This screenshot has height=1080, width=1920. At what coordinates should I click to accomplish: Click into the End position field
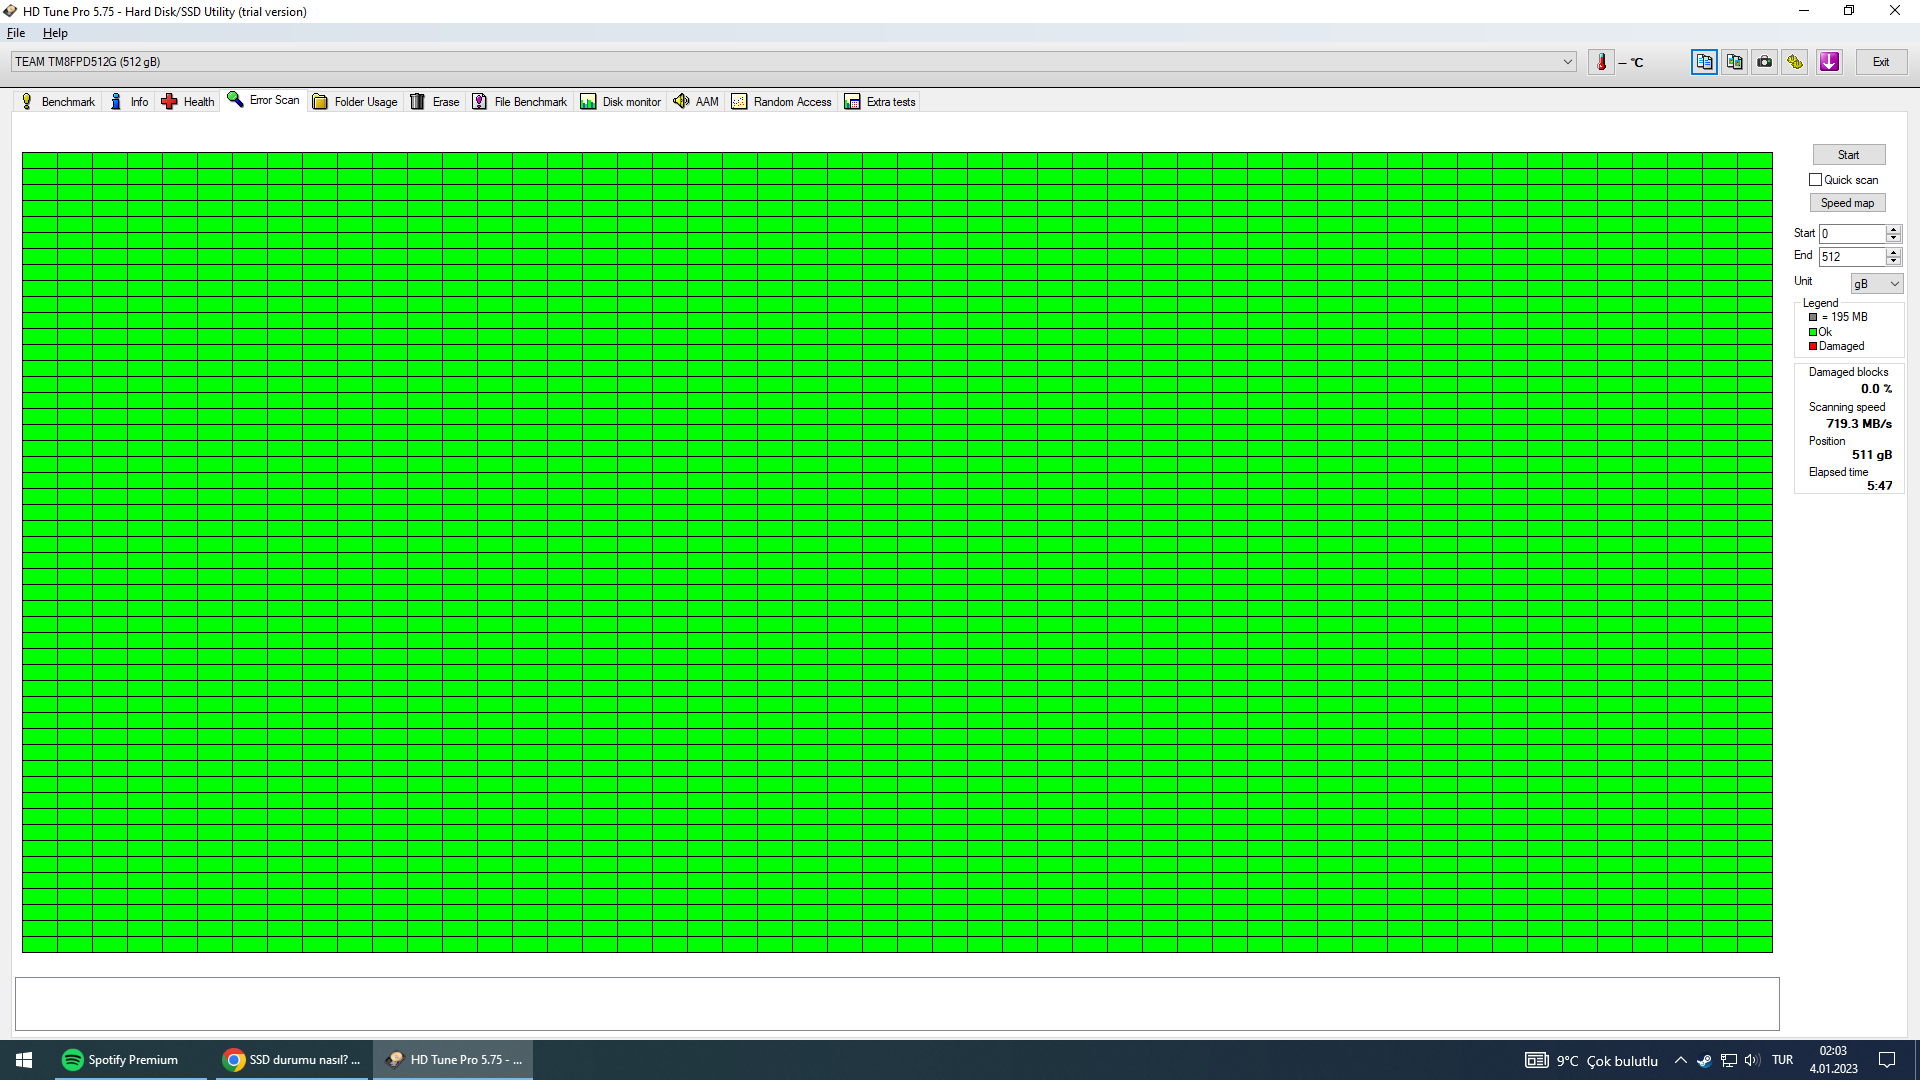[x=1851, y=257]
